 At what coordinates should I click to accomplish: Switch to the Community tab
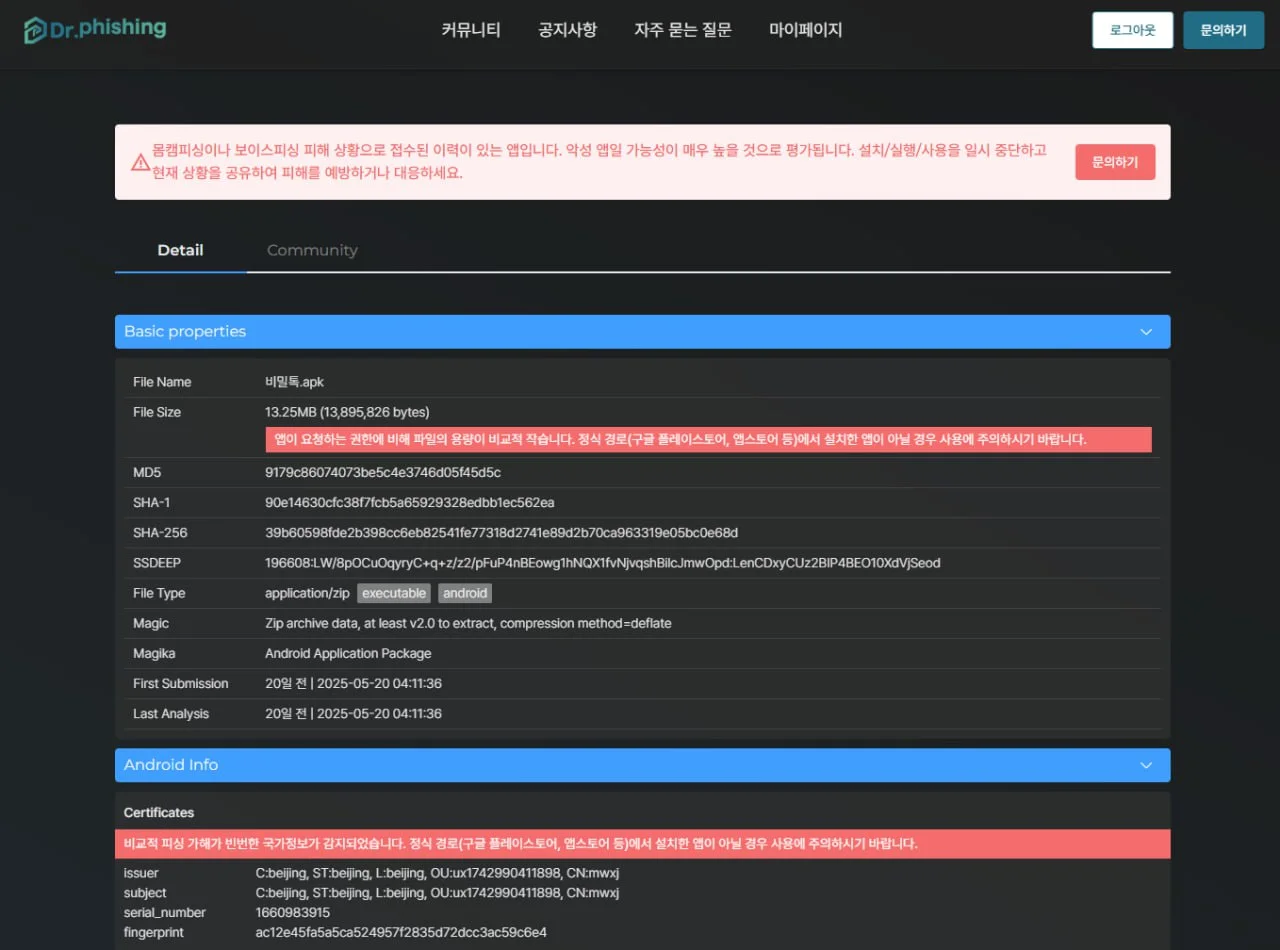point(312,250)
